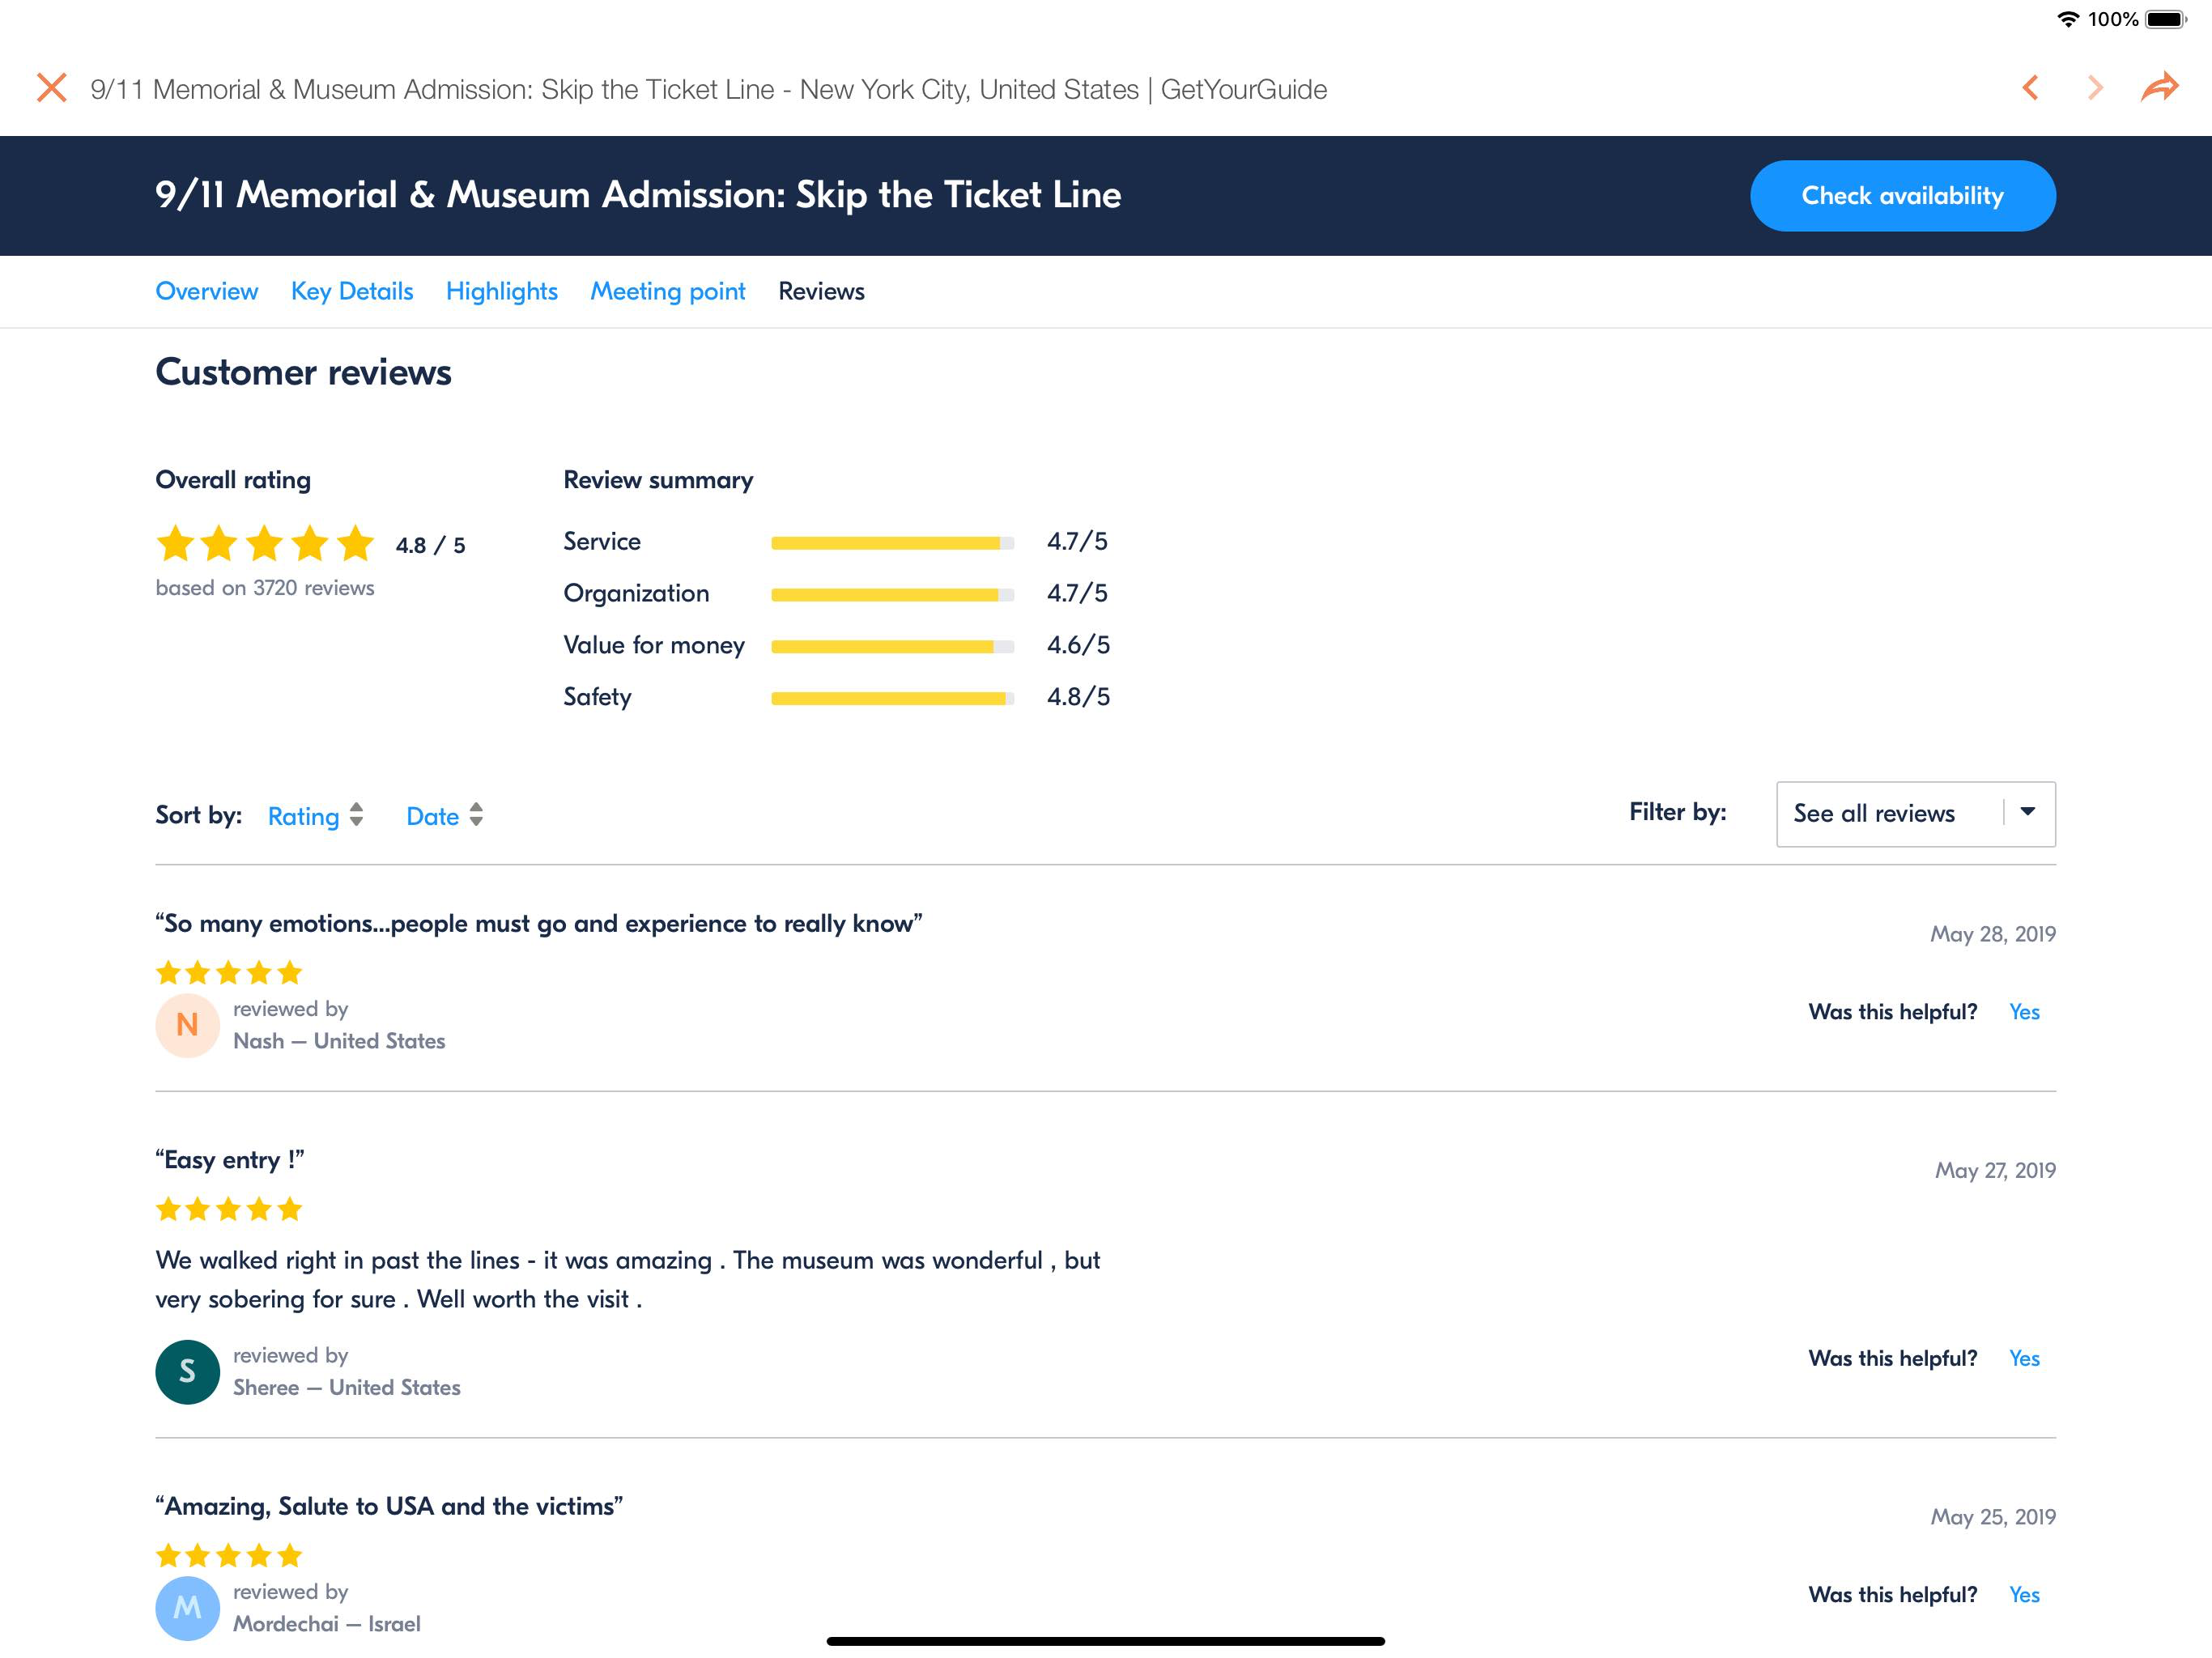
Task: Click Sheree's review body text
Action: [x=628, y=1280]
